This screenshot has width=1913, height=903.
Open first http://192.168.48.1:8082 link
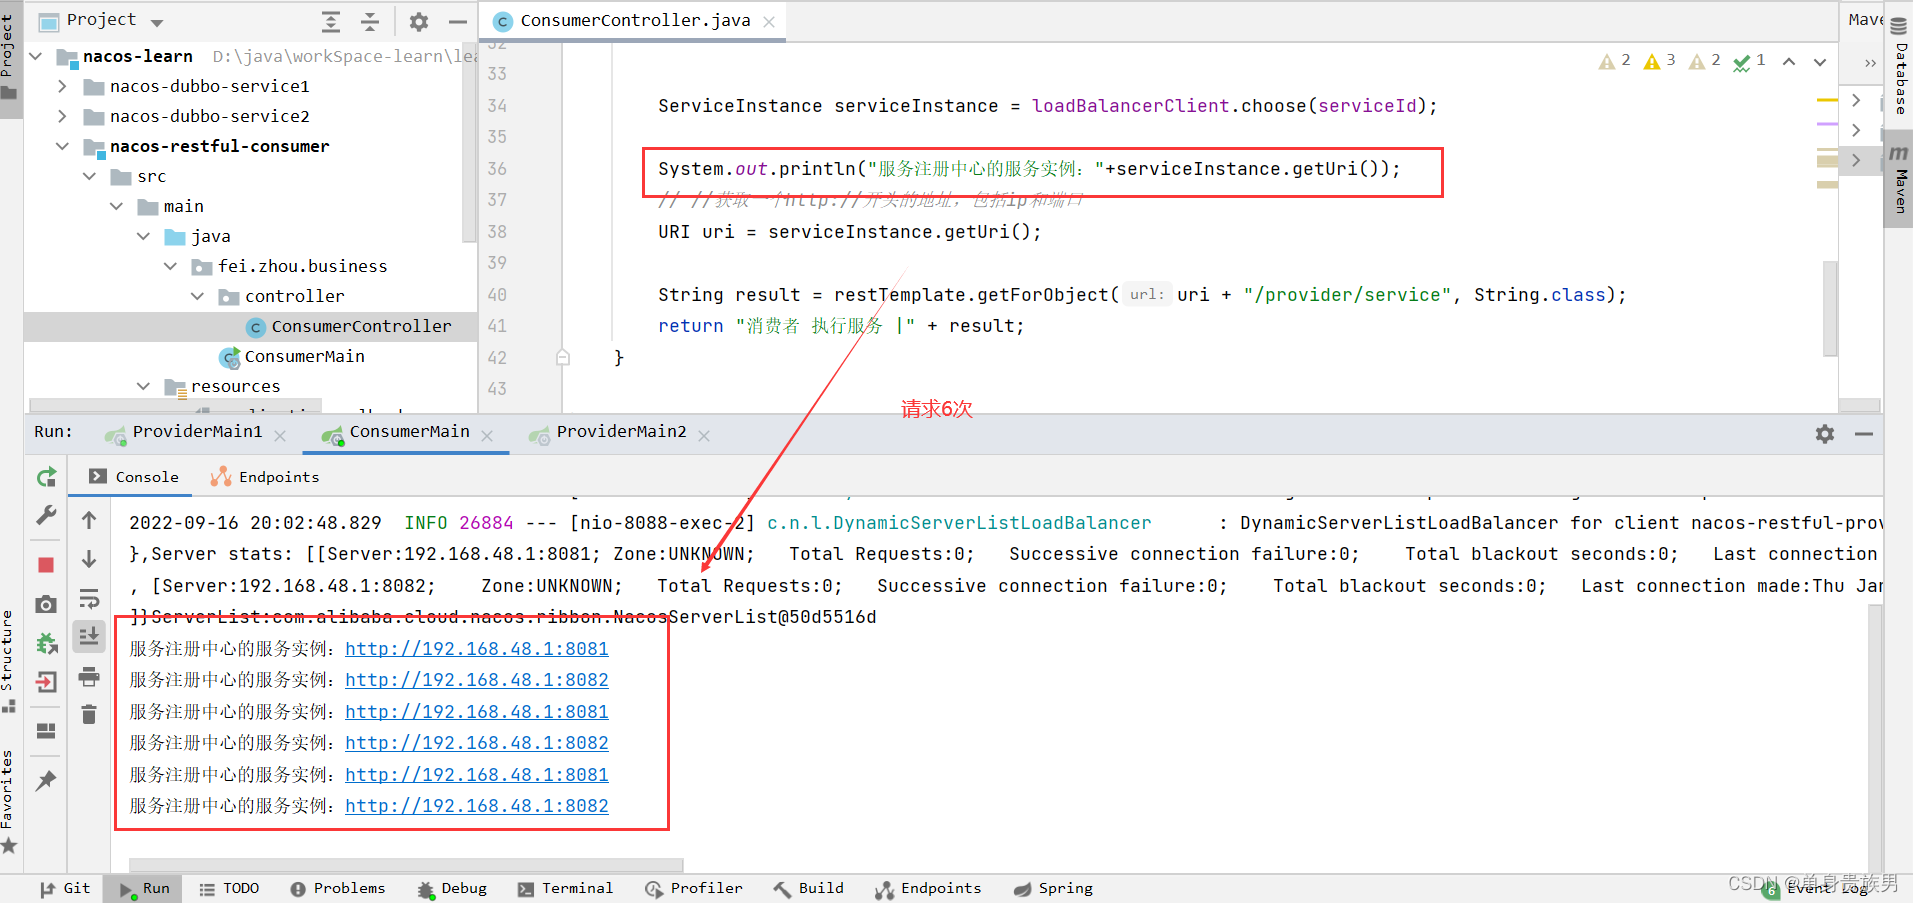pos(477,680)
